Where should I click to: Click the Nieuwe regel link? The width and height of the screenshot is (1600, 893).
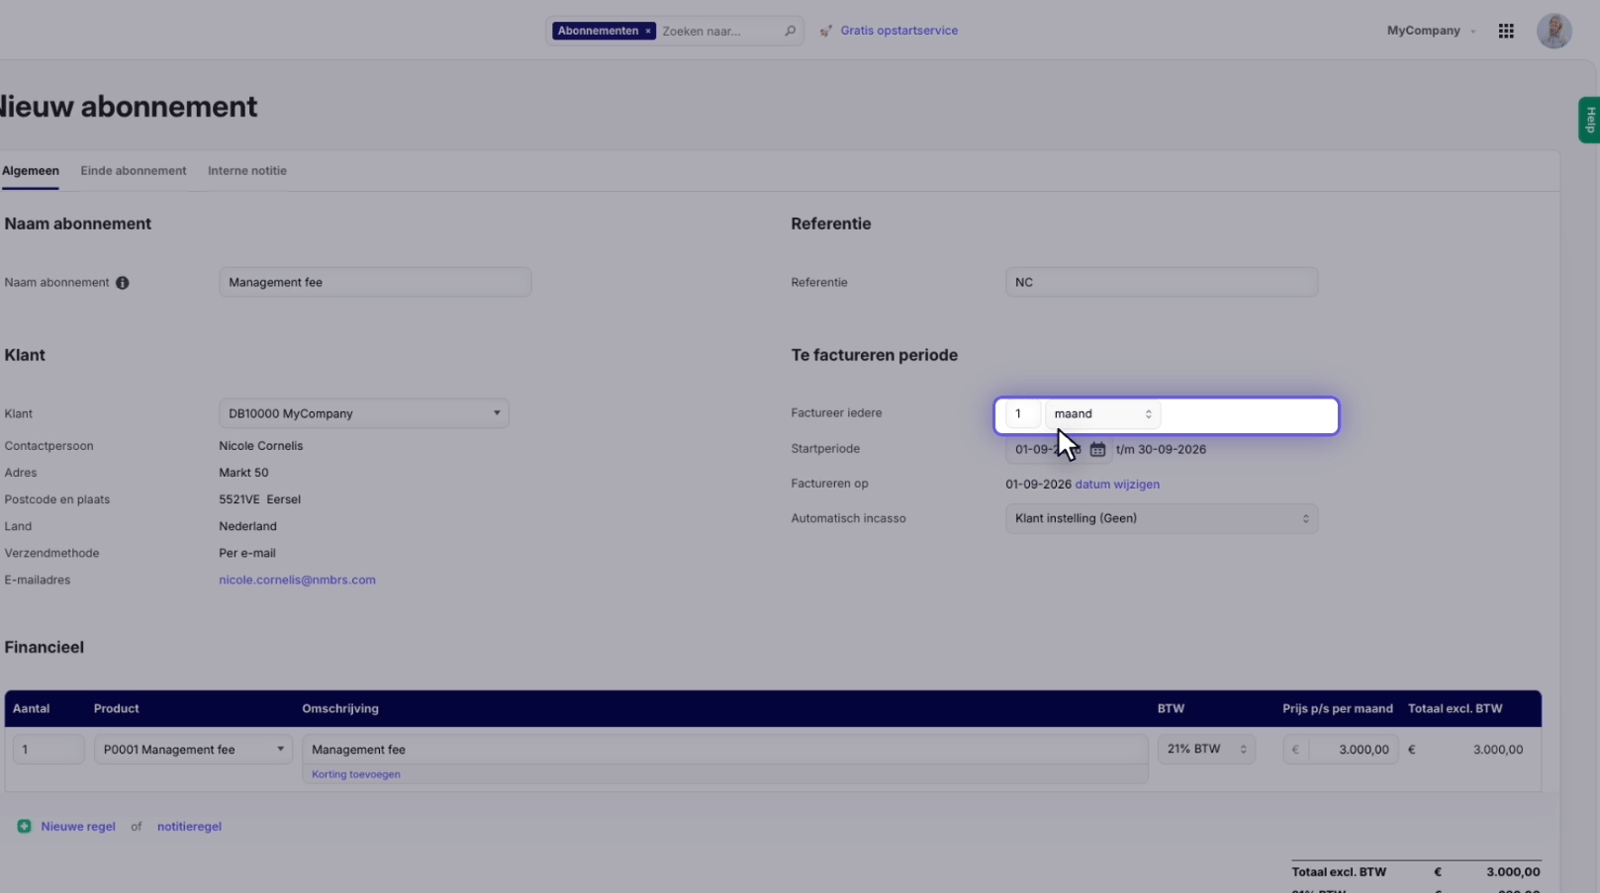78,827
